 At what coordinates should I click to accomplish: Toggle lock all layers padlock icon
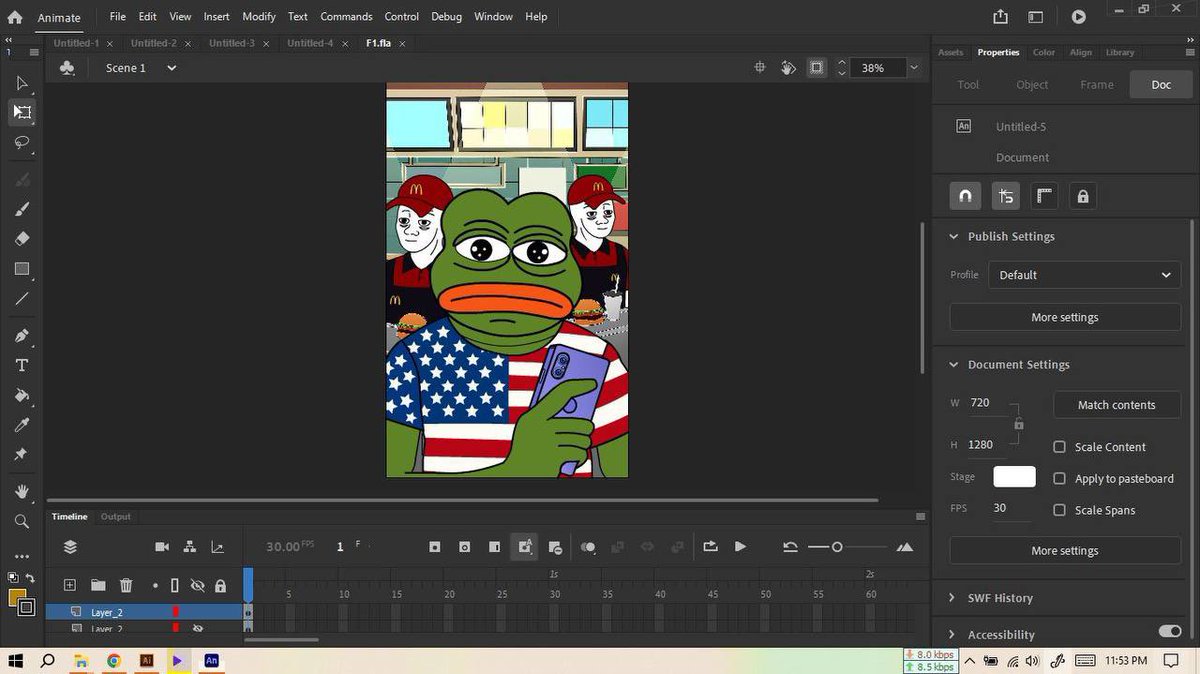(220, 585)
